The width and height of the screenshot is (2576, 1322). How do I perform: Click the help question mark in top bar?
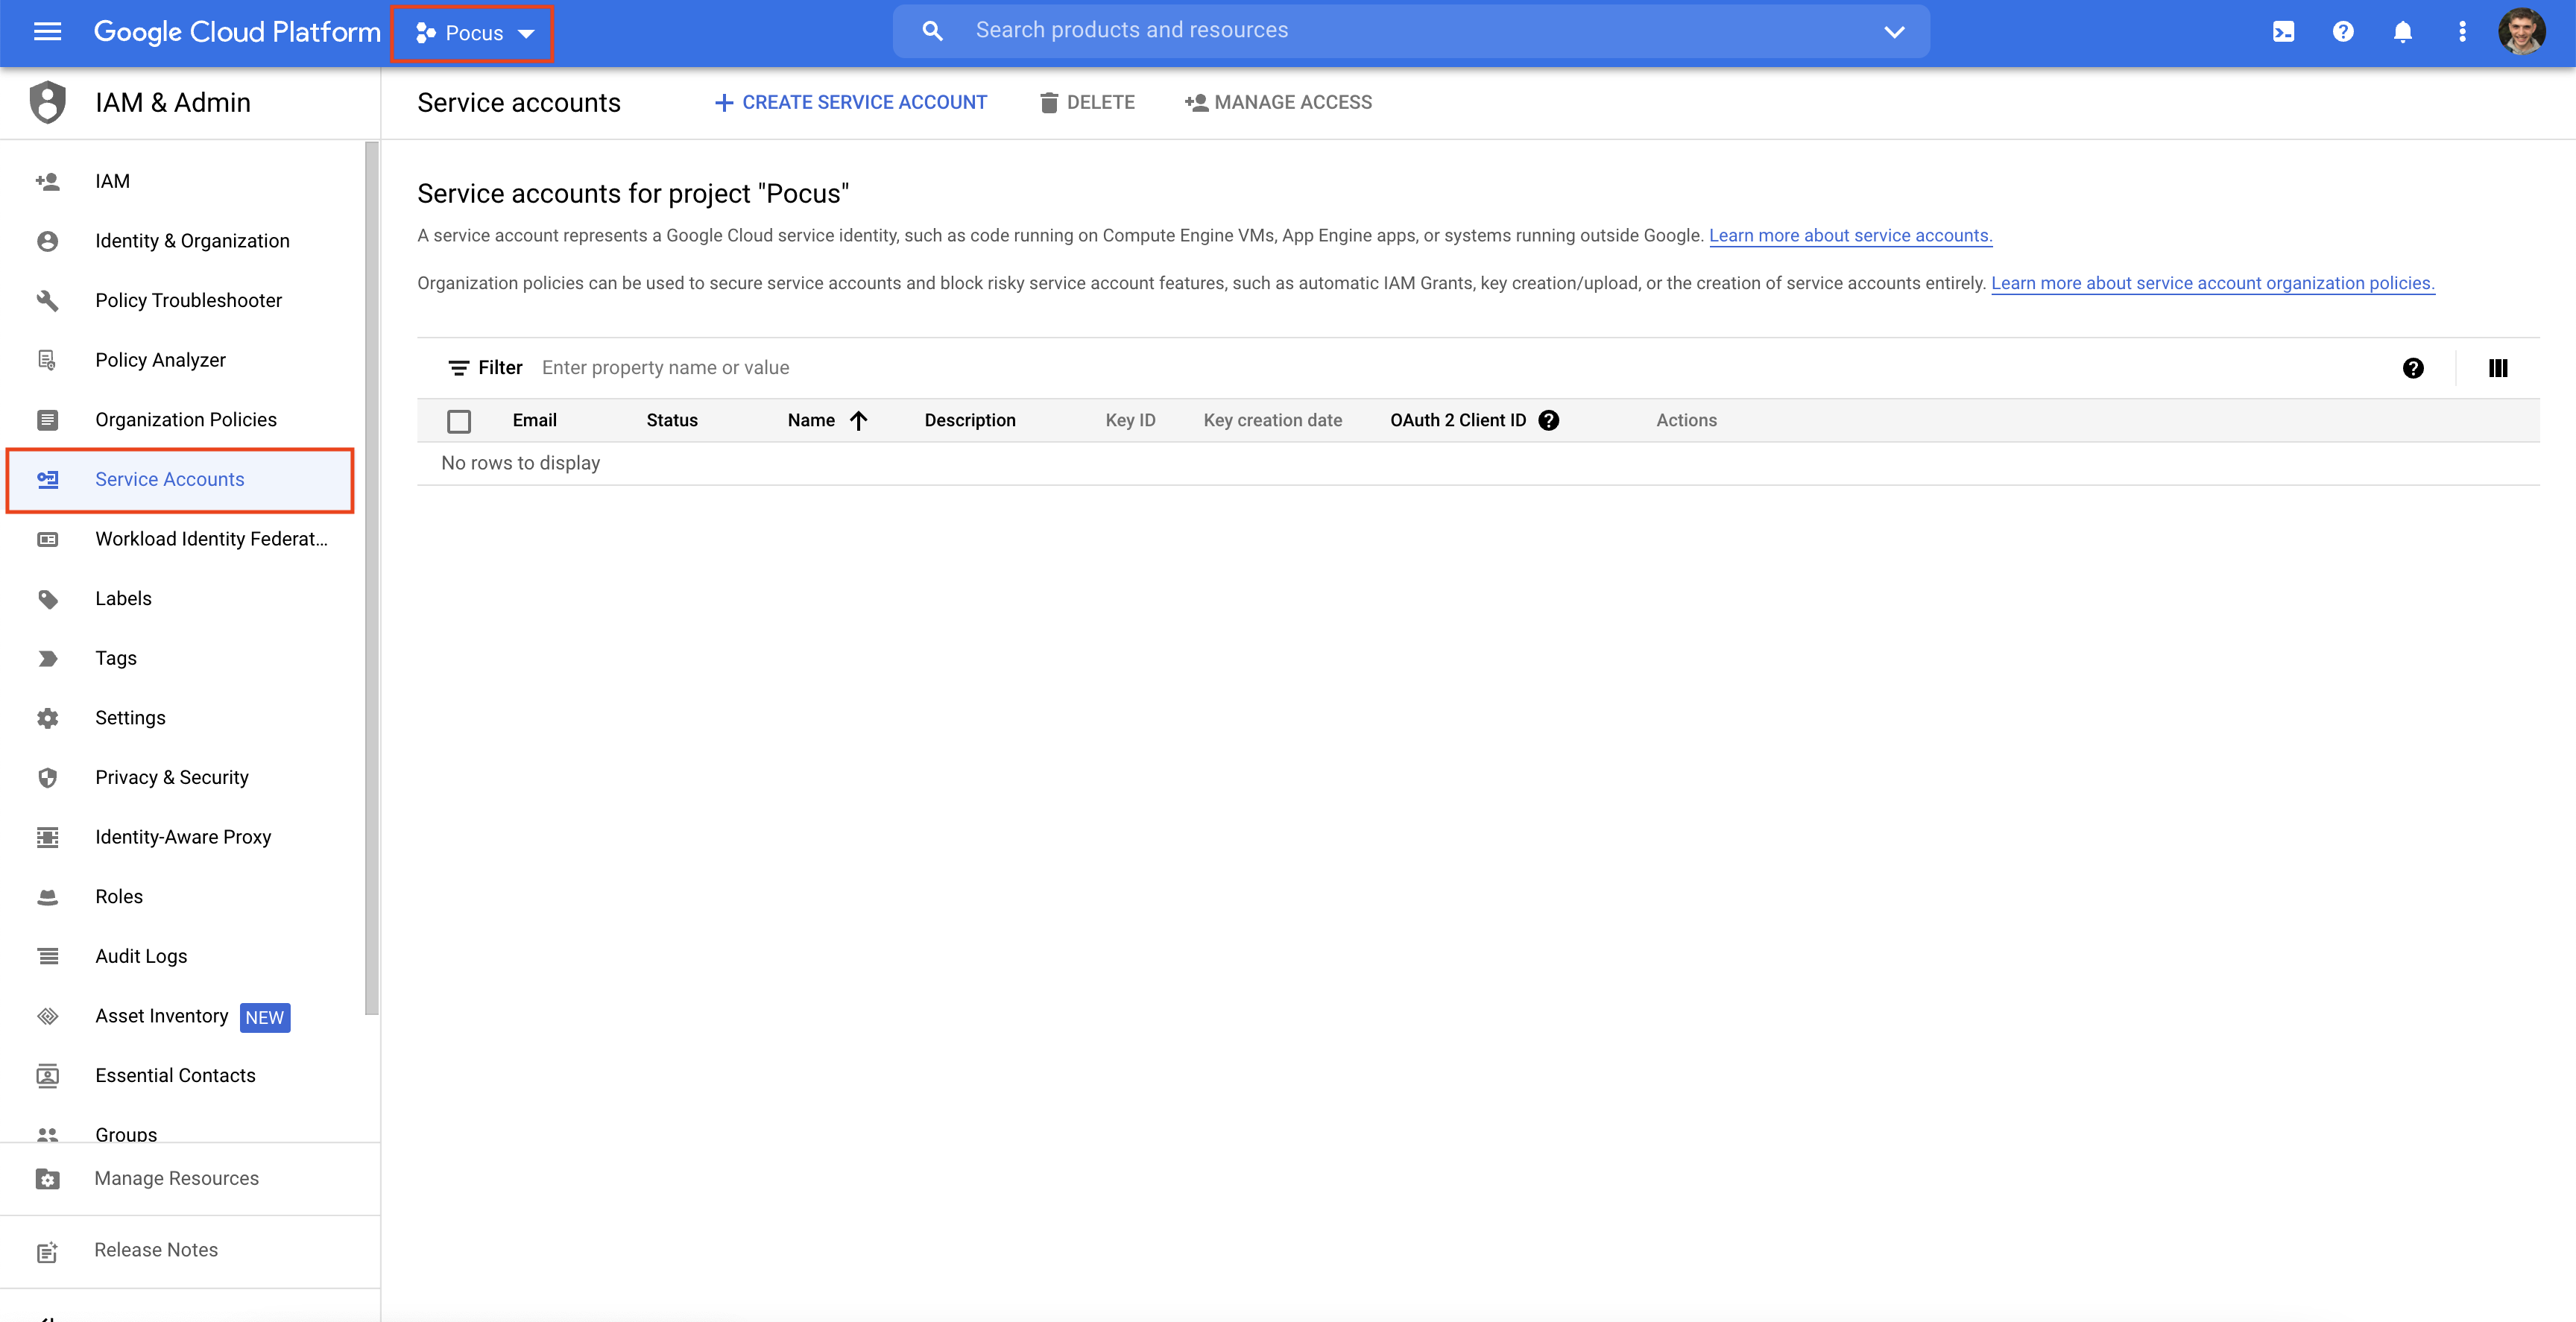2342,32
